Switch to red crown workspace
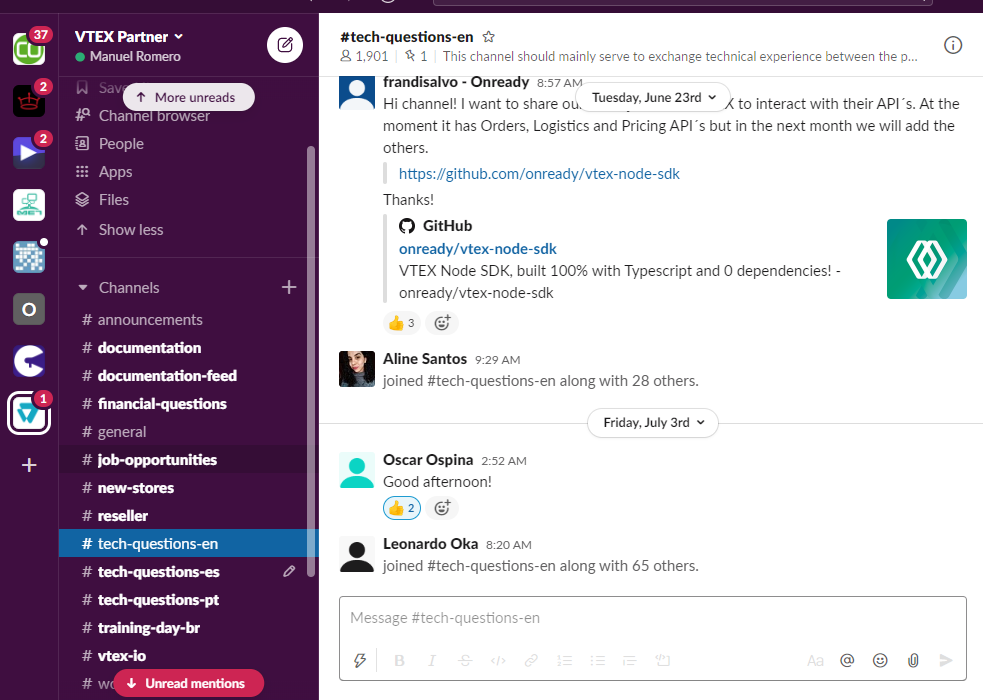983x700 pixels. point(29,100)
